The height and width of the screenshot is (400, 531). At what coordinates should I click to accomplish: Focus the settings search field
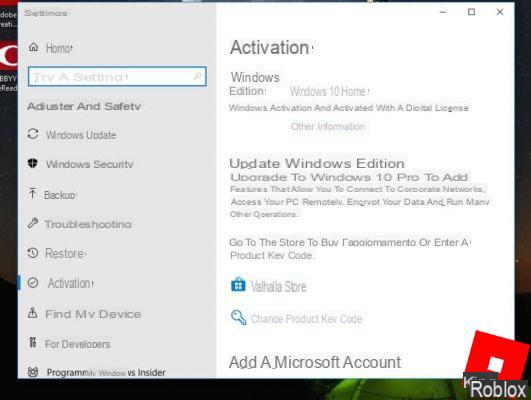(117, 77)
